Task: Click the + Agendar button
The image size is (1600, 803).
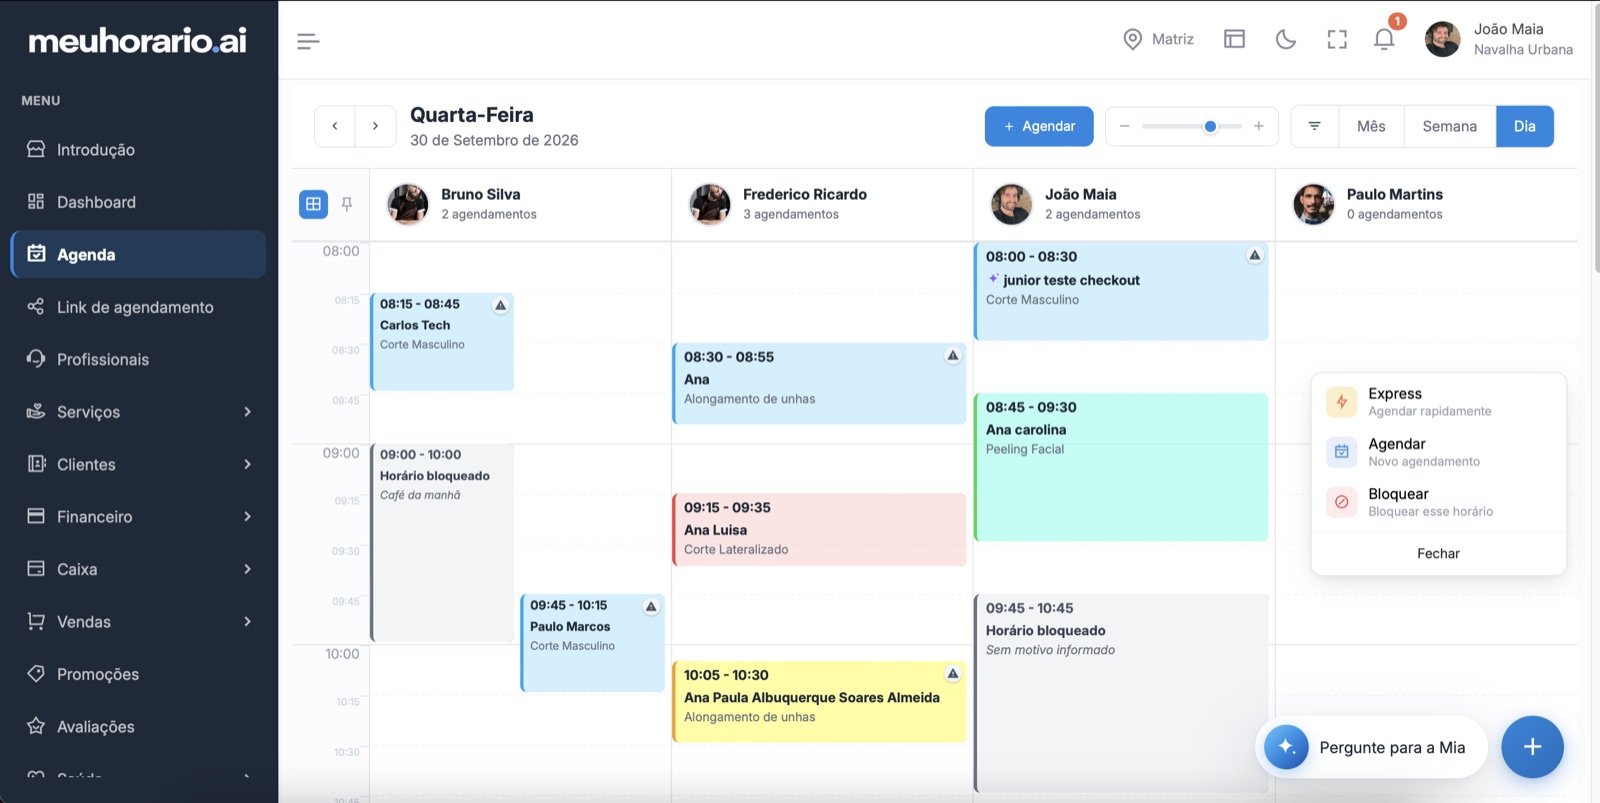Action: pos(1039,126)
